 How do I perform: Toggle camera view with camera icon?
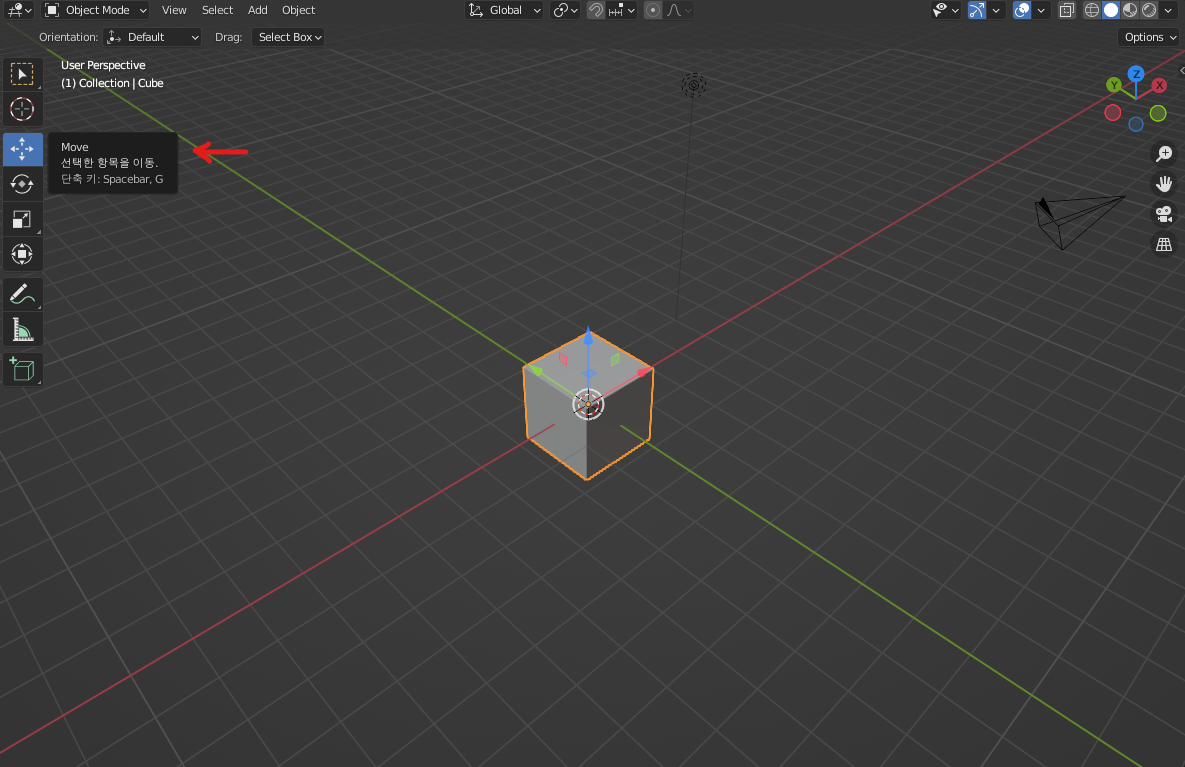tap(1164, 214)
